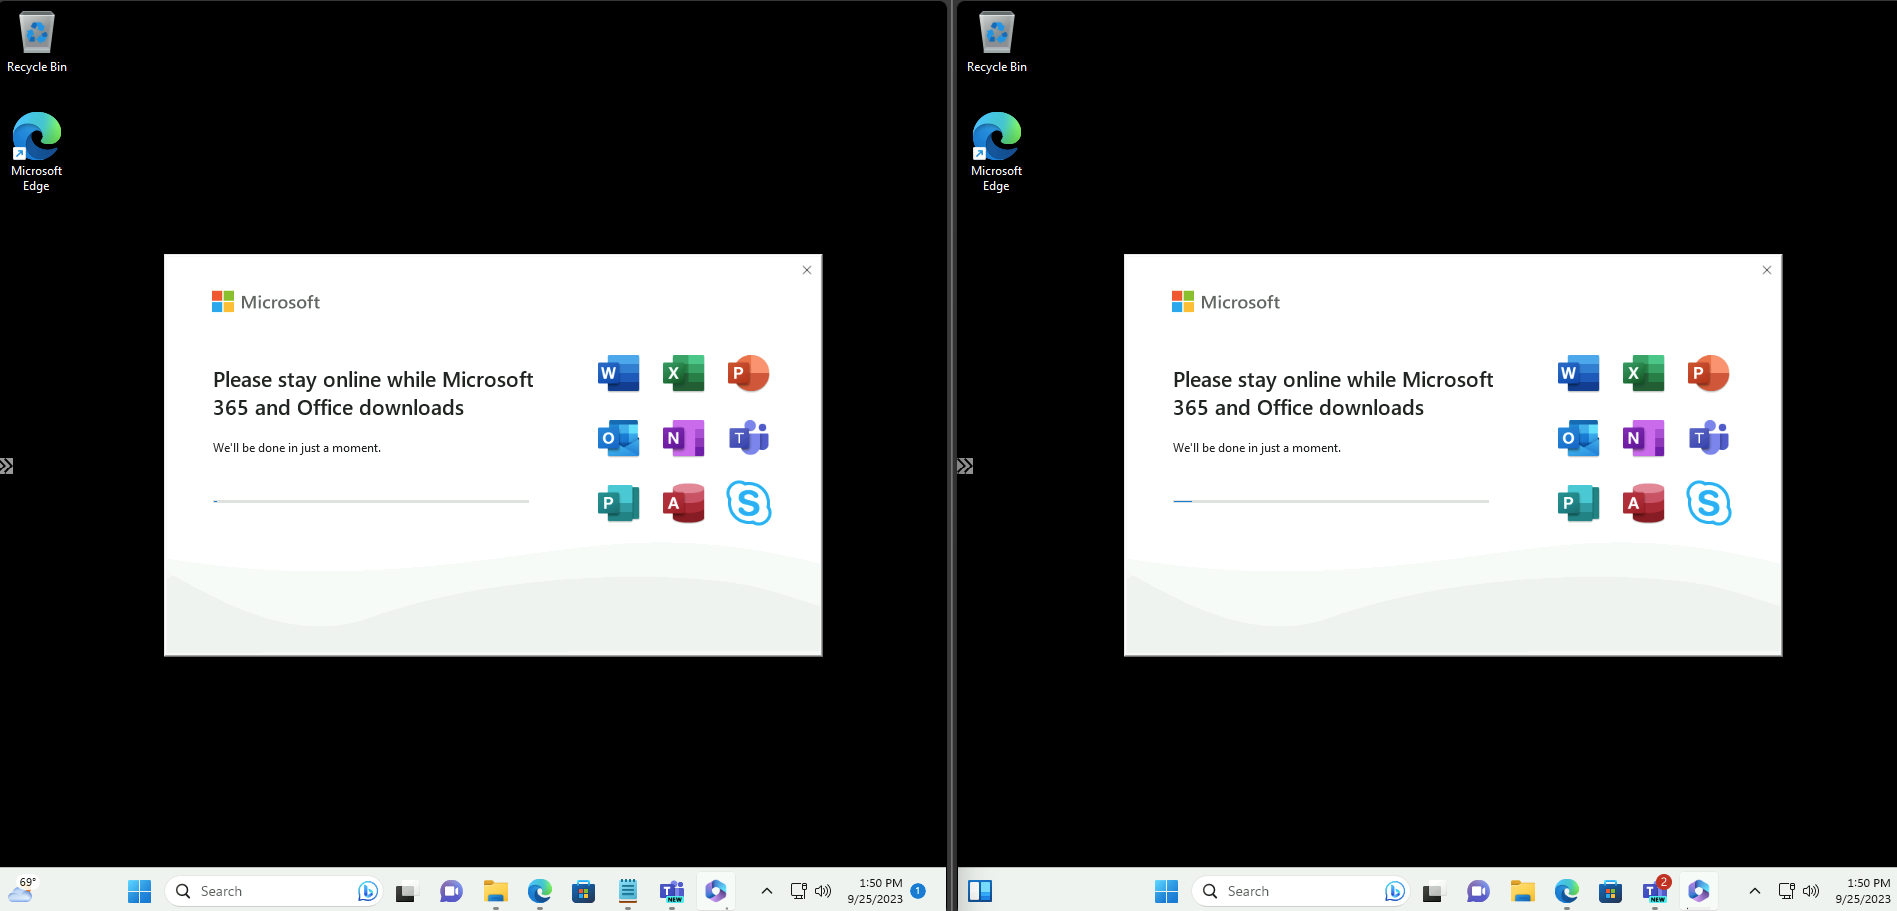Focus Microsoft 365 installer on left taskbar
The width and height of the screenshot is (1897, 911).
coord(715,891)
